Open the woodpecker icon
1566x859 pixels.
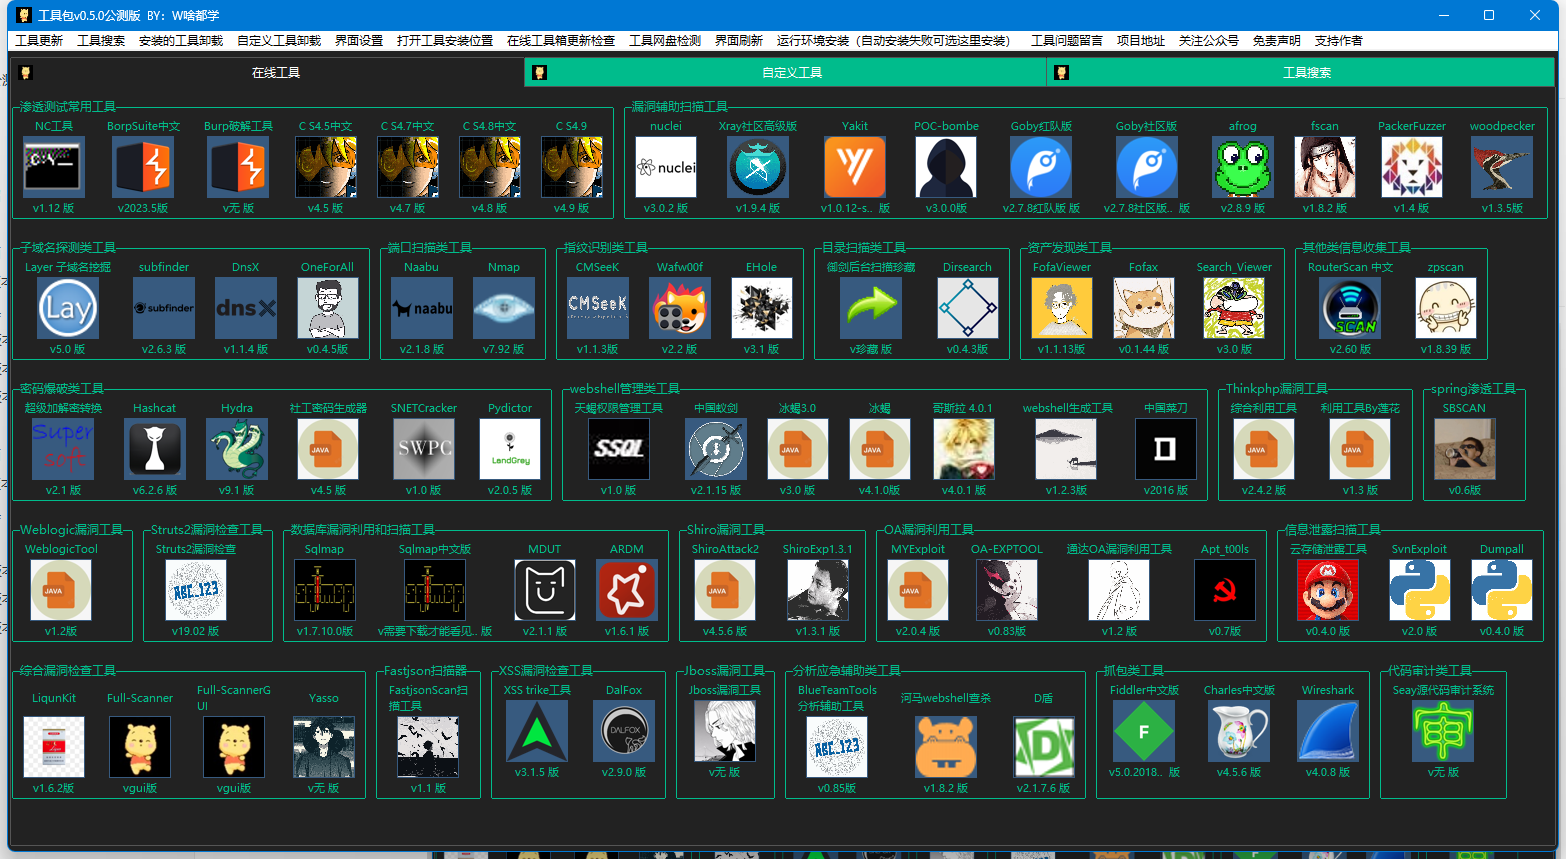point(1502,167)
